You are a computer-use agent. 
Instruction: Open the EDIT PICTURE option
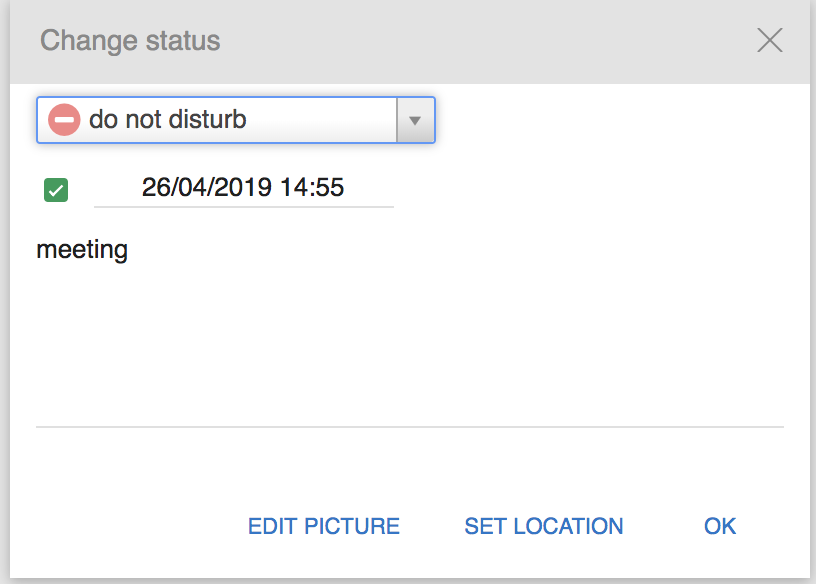324,526
